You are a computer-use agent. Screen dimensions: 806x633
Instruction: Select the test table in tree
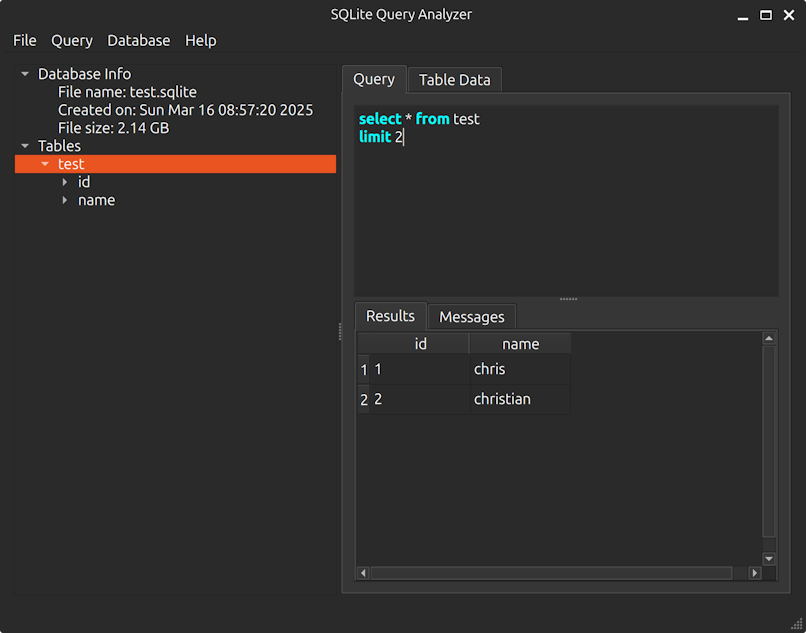click(x=175, y=164)
